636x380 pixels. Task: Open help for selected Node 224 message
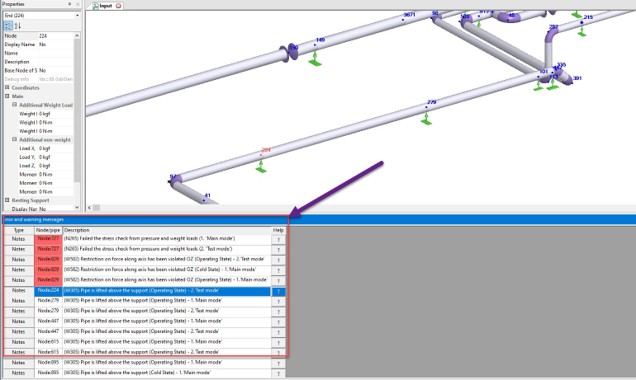[x=278, y=291]
